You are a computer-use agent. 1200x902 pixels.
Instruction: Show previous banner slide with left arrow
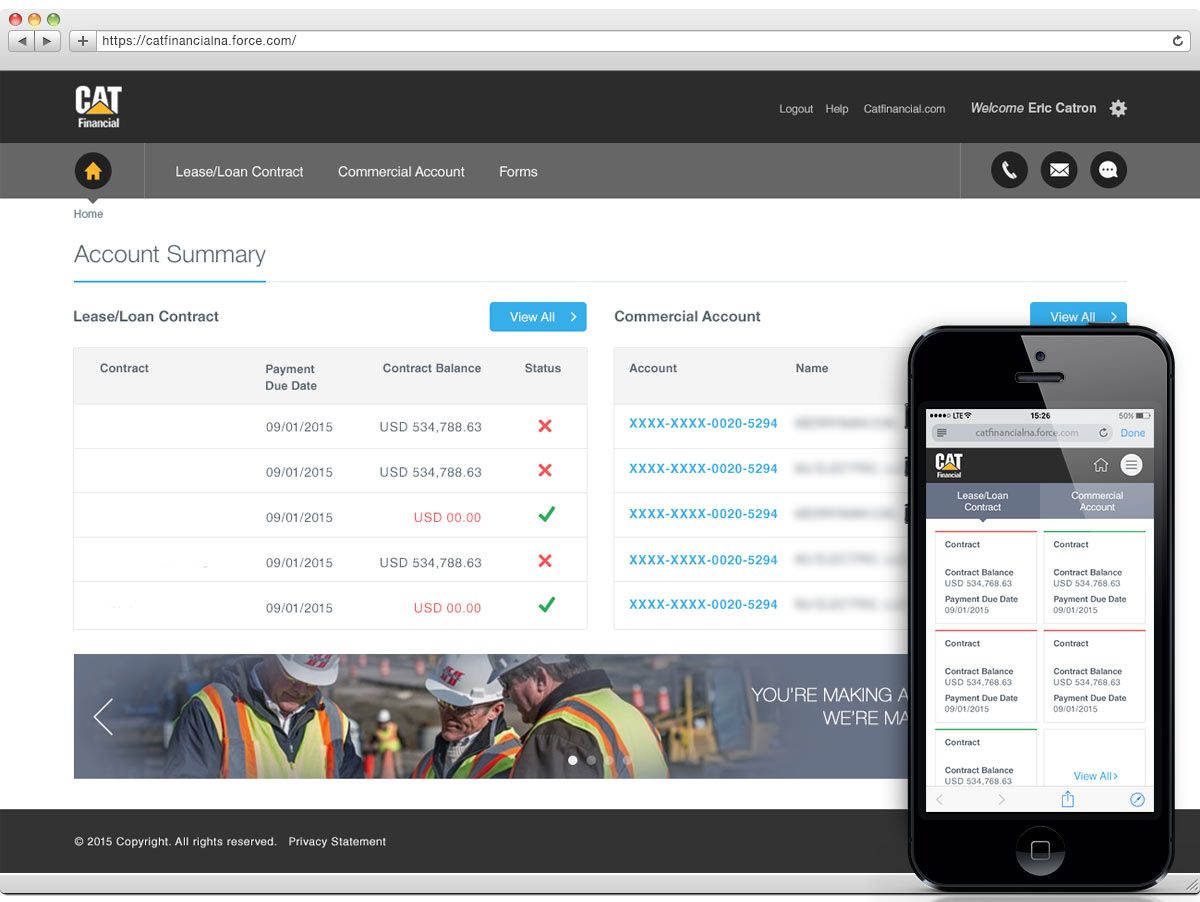(103, 717)
